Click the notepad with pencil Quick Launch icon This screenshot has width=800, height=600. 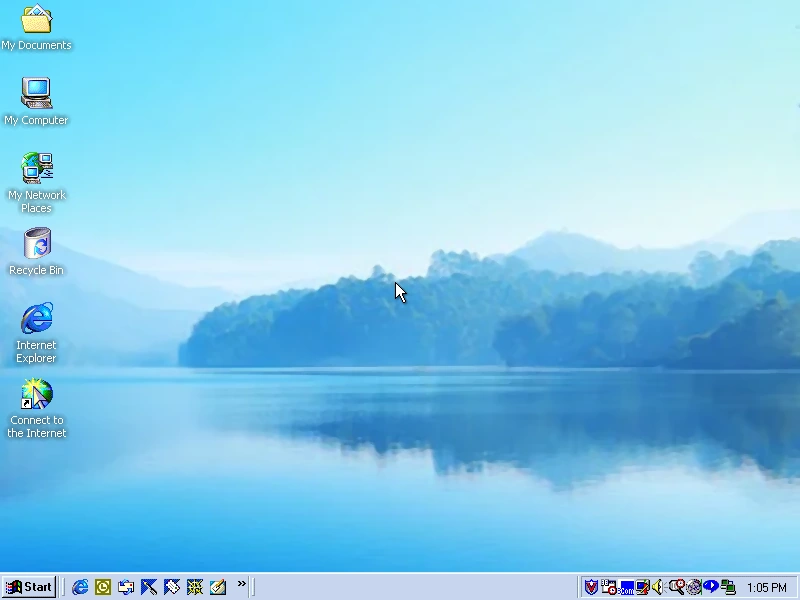click(x=218, y=587)
